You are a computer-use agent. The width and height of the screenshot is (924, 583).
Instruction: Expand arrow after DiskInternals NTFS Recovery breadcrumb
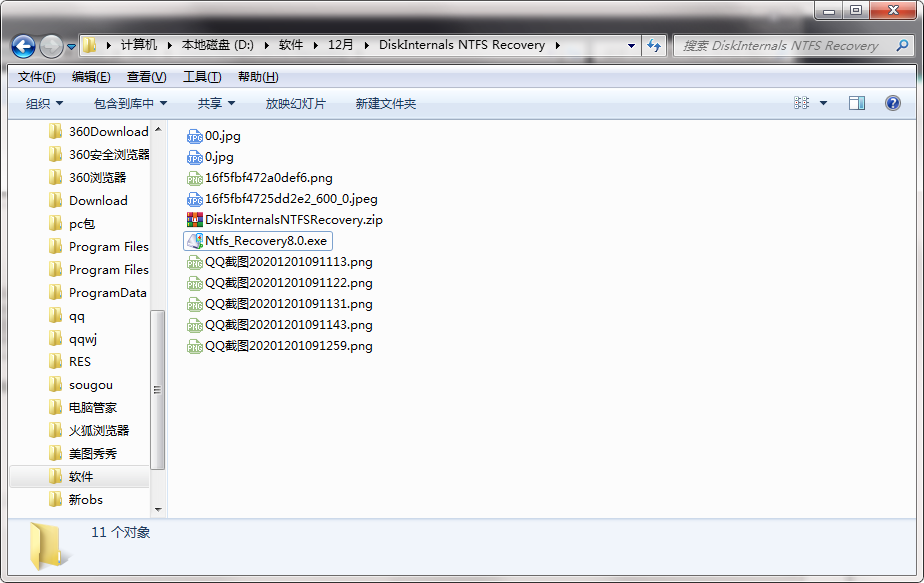[x=557, y=45]
